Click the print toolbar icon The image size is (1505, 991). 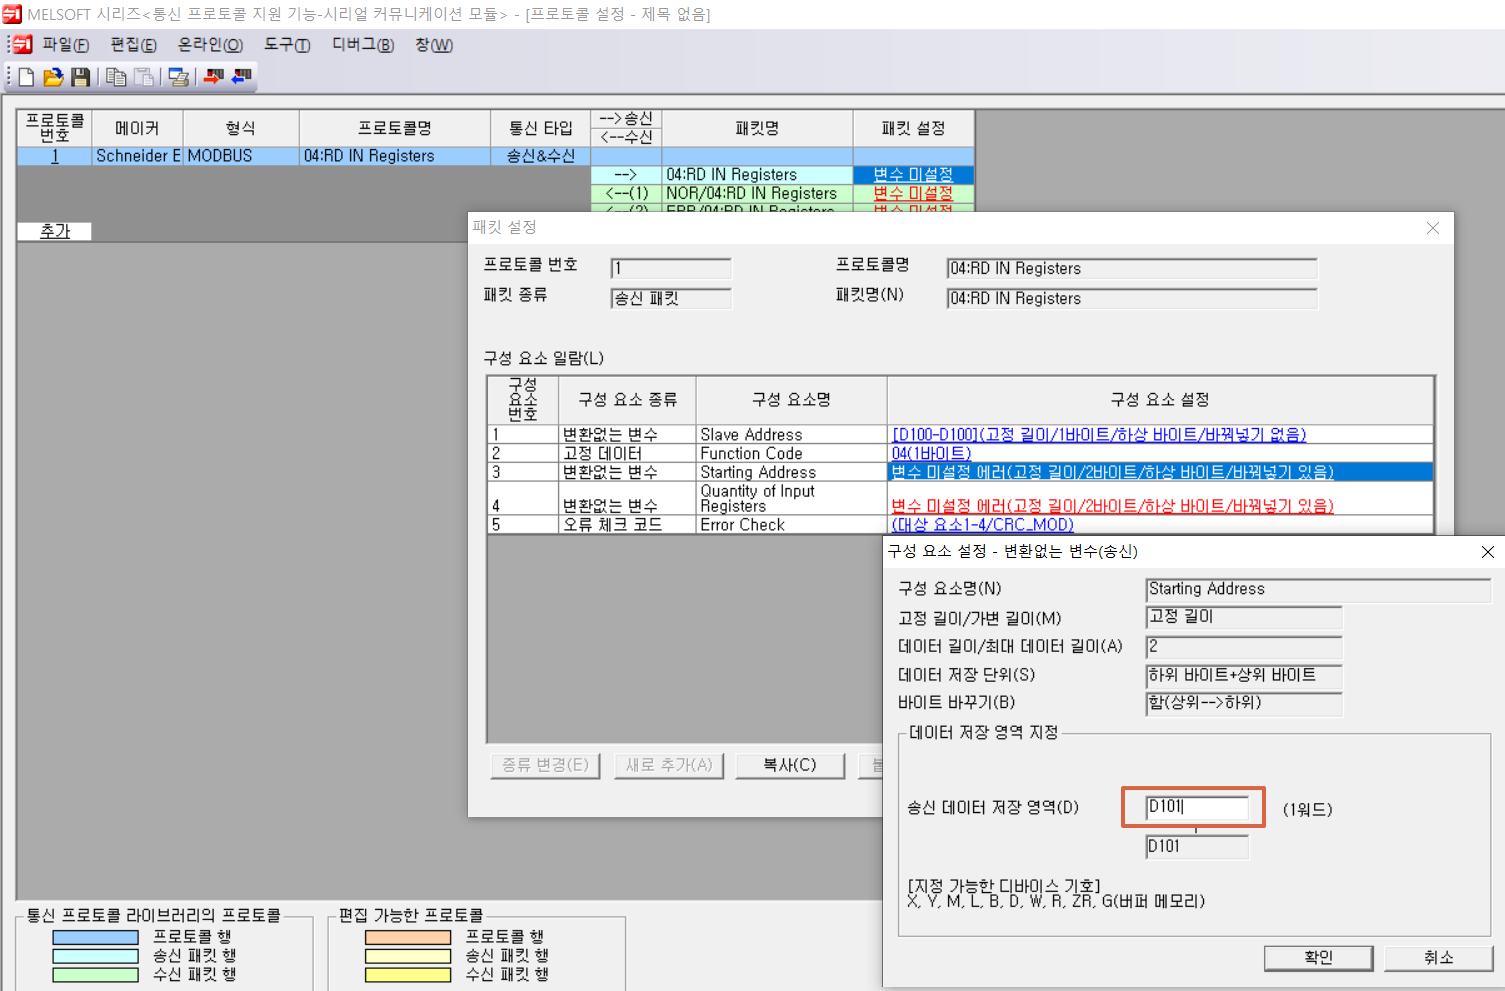(x=179, y=77)
